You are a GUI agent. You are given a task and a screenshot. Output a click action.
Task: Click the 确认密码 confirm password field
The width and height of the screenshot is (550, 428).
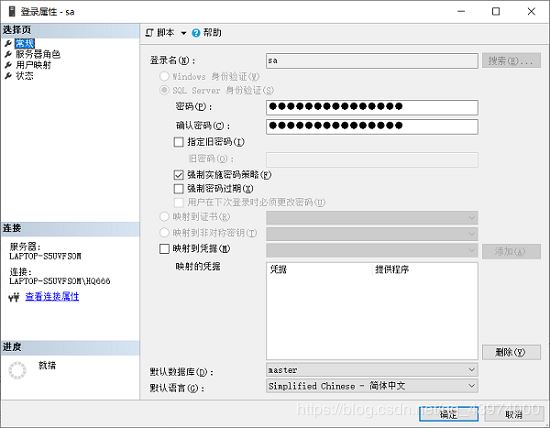pyautogui.click(x=372, y=126)
